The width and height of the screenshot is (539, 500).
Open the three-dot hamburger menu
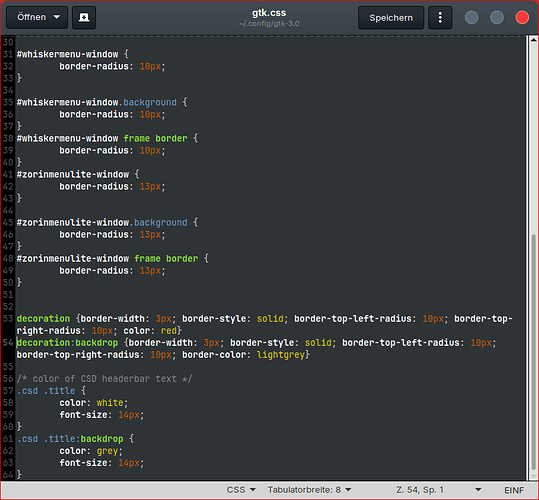click(440, 18)
